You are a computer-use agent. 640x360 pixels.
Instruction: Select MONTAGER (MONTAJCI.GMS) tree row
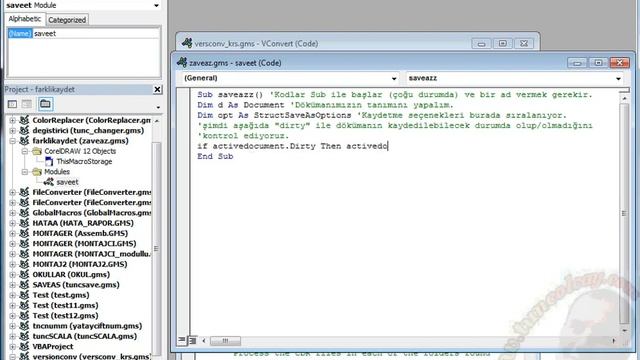tap(84, 244)
